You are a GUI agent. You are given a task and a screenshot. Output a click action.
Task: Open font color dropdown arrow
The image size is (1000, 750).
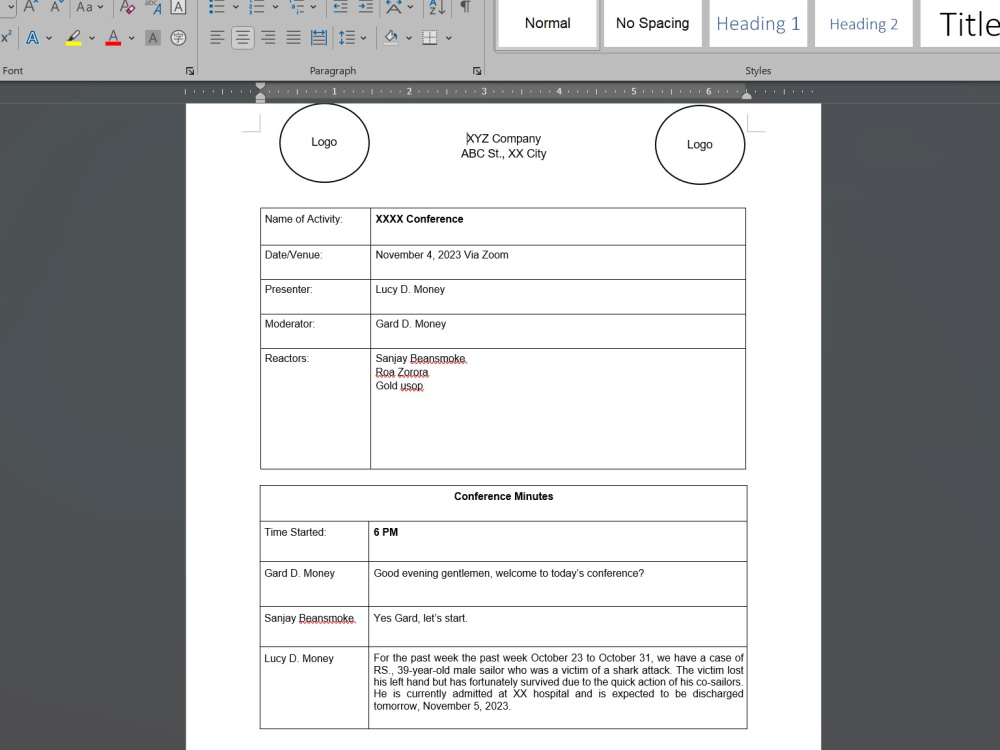point(131,38)
